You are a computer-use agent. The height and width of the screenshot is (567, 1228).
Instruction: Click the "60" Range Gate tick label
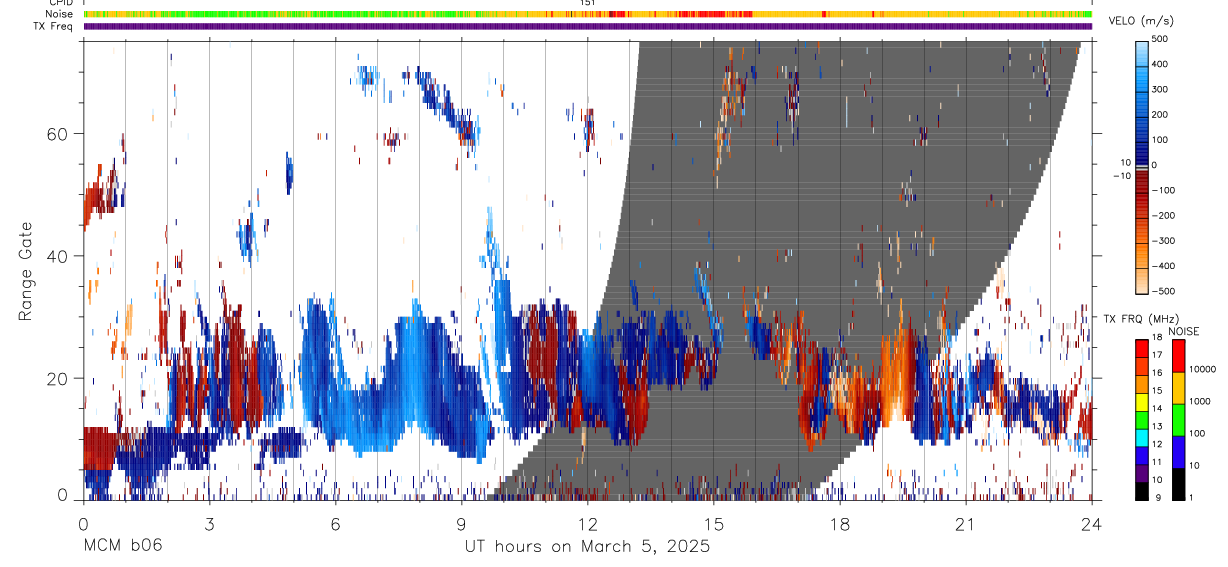[57, 133]
